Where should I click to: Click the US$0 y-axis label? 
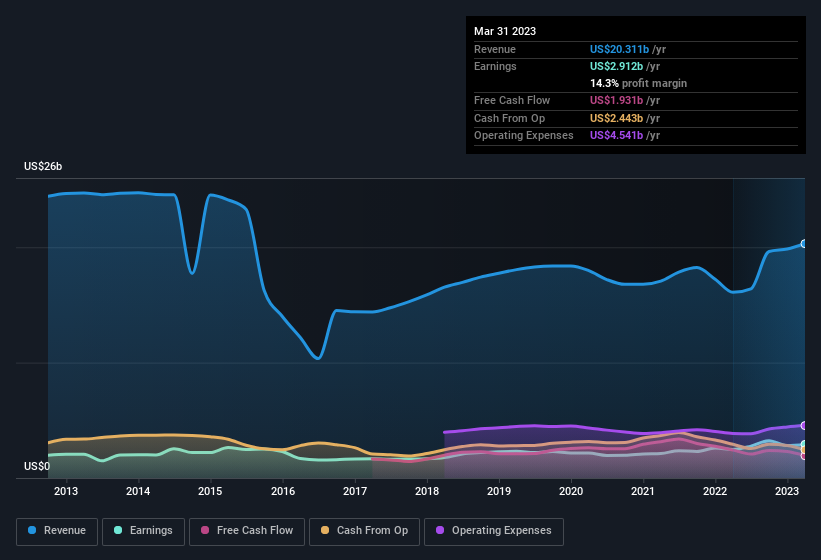click(37, 466)
